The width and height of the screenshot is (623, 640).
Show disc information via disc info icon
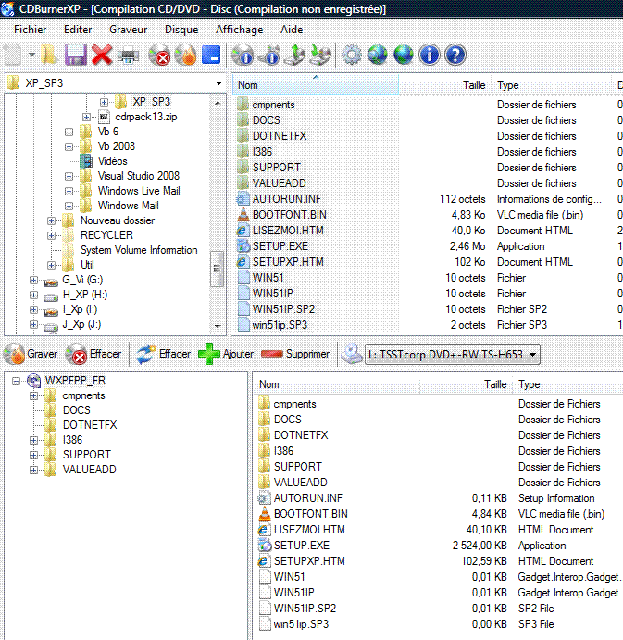[x=243, y=55]
